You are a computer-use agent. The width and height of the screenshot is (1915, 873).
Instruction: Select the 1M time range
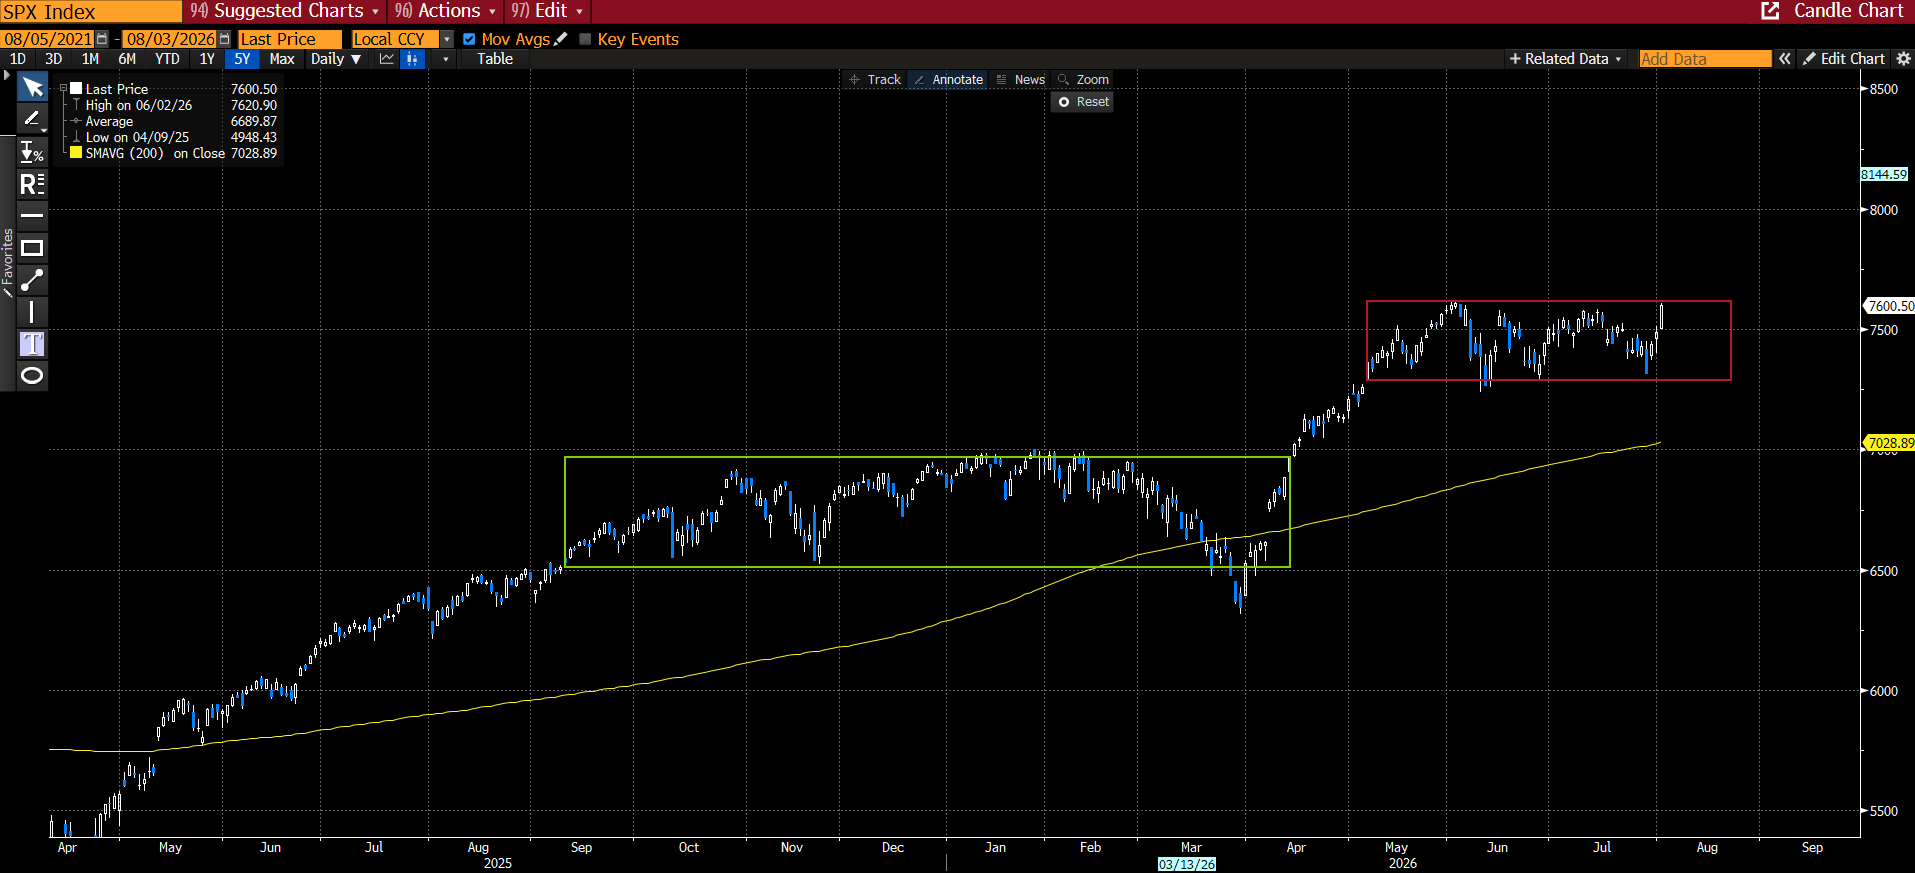click(90, 59)
